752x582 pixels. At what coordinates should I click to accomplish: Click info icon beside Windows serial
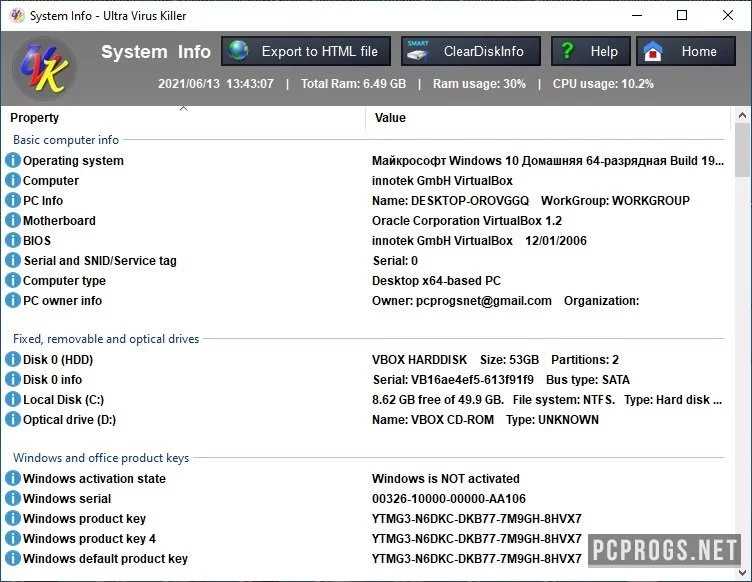pyautogui.click(x=13, y=499)
